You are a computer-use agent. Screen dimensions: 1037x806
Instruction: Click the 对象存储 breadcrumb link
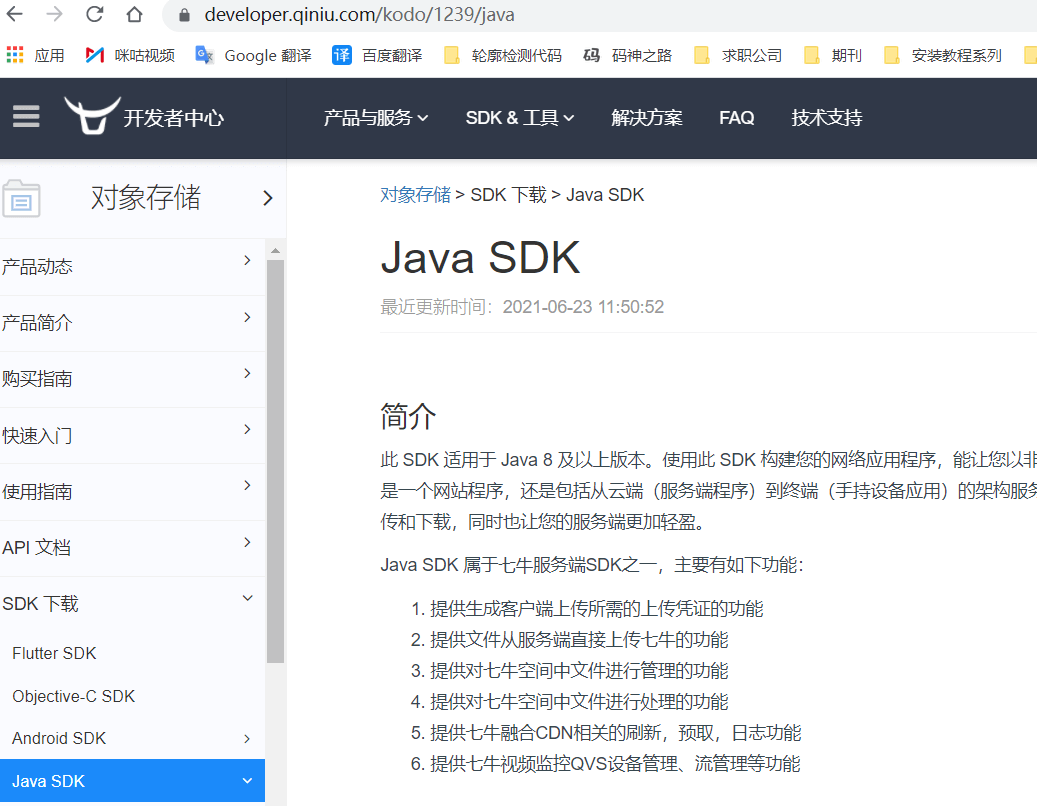[x=415, y=194]
